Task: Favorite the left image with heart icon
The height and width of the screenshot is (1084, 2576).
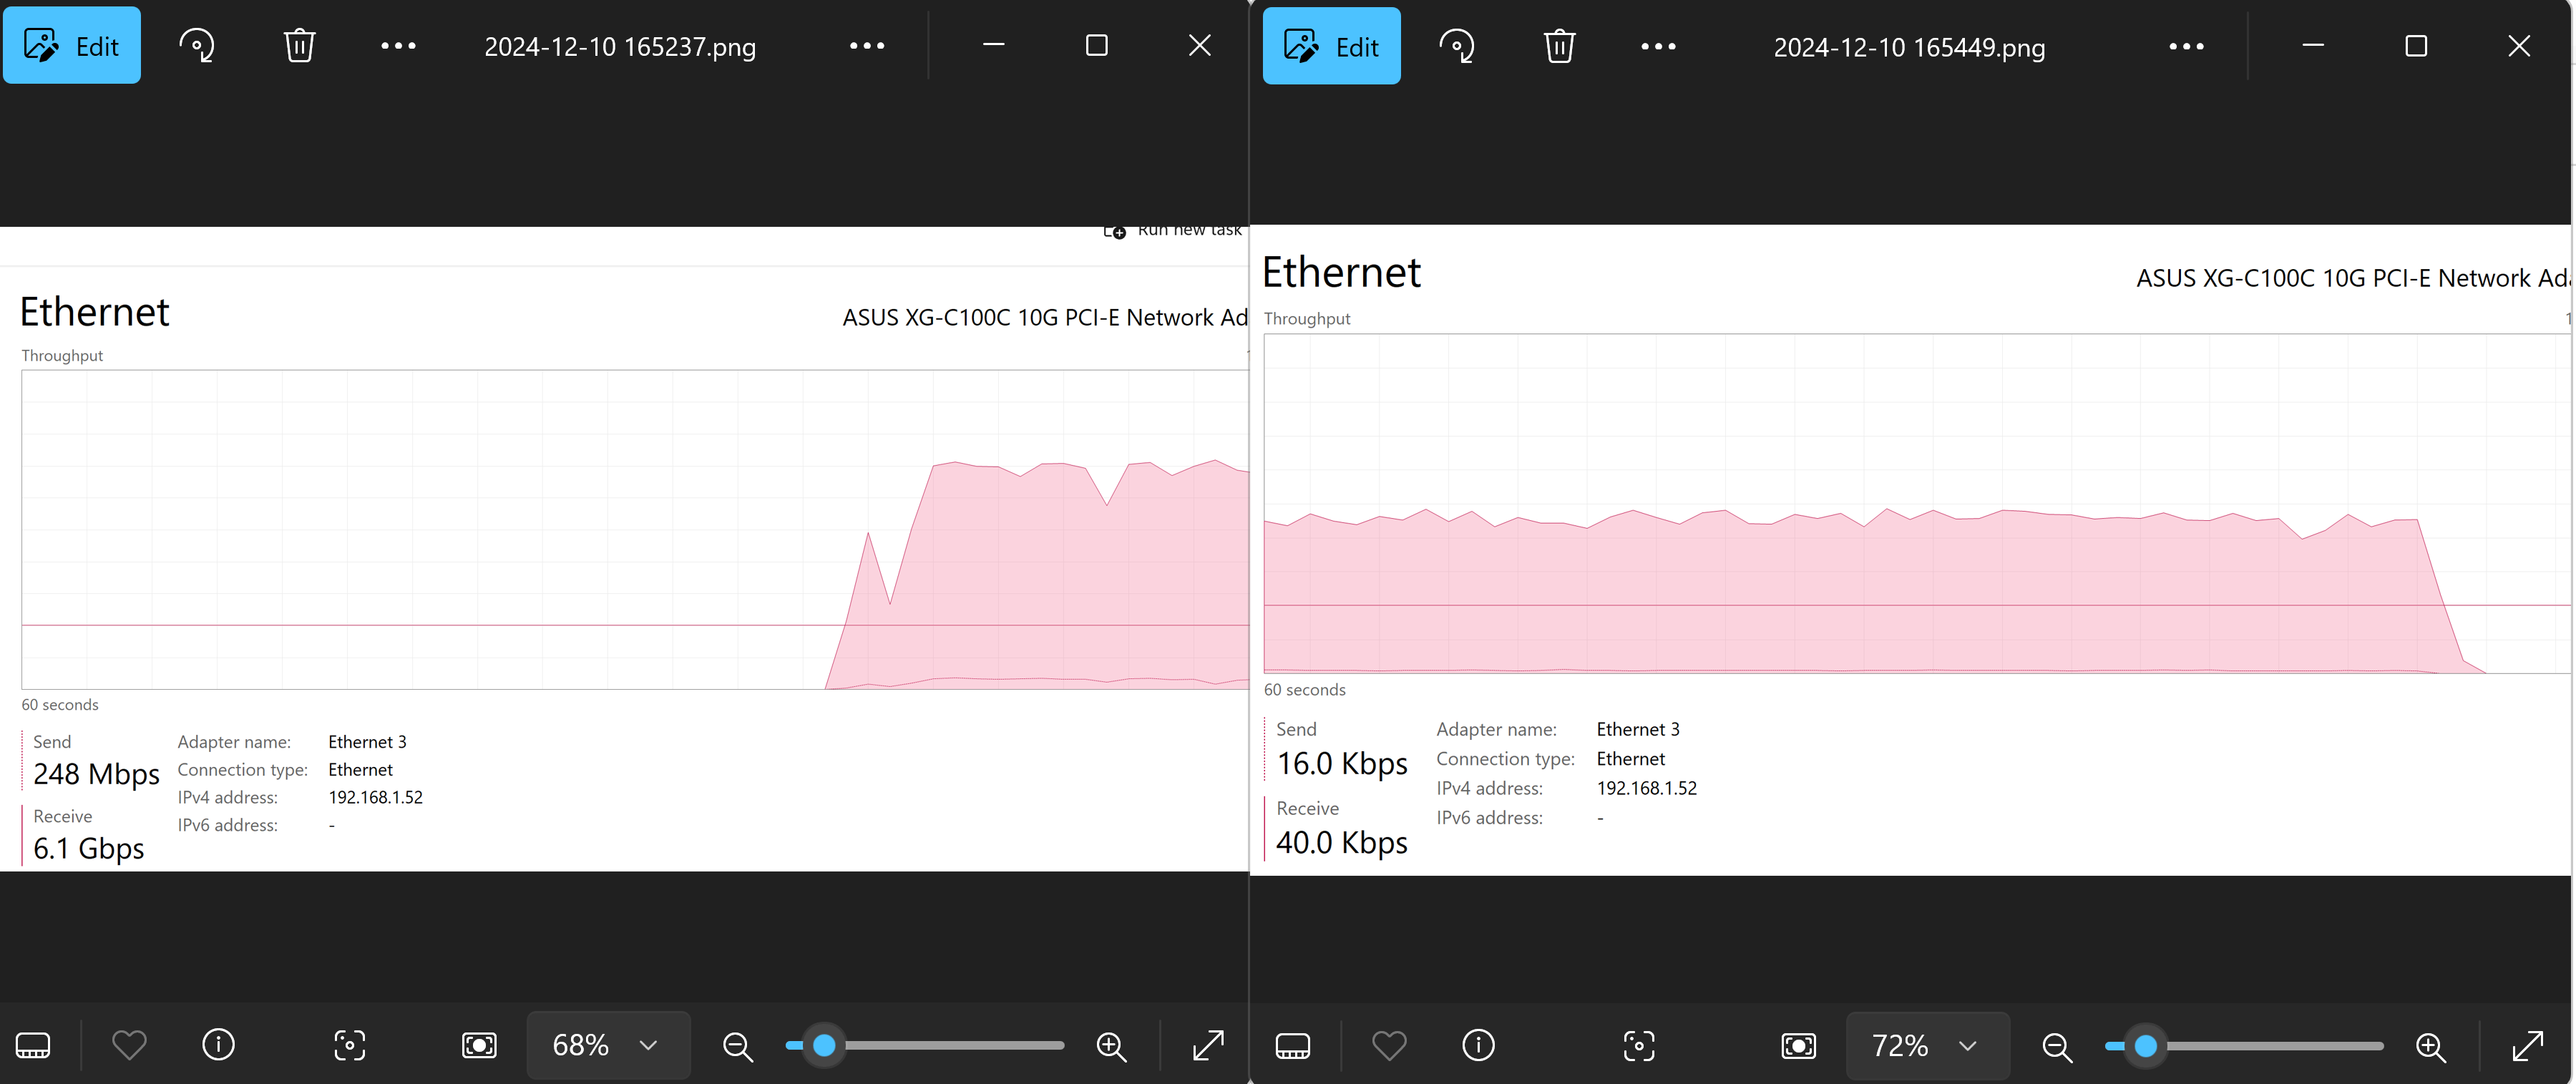Action: (129, 1046)
